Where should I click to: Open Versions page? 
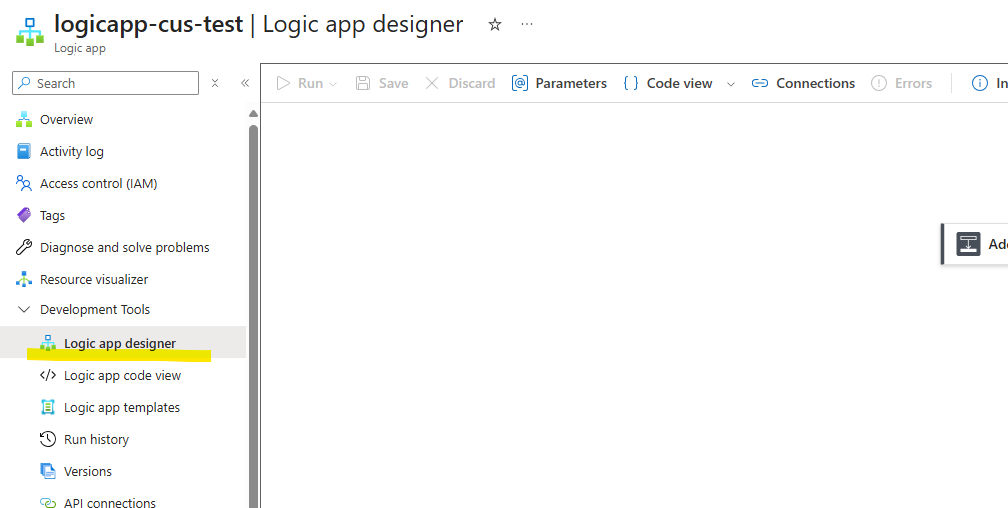coord(87,471)
